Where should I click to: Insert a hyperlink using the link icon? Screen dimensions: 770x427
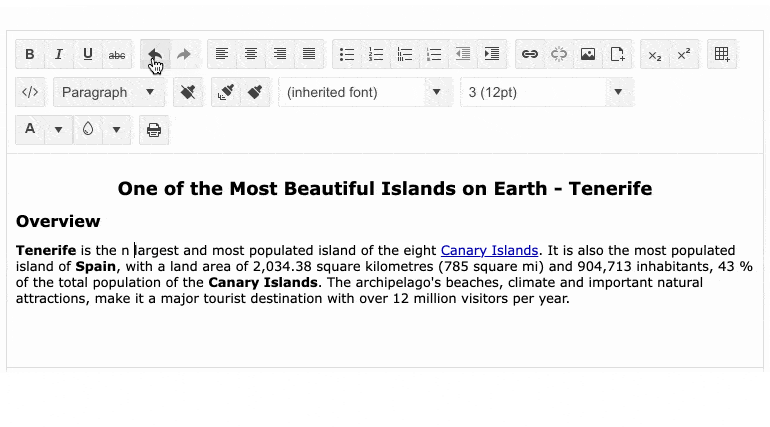530,54
